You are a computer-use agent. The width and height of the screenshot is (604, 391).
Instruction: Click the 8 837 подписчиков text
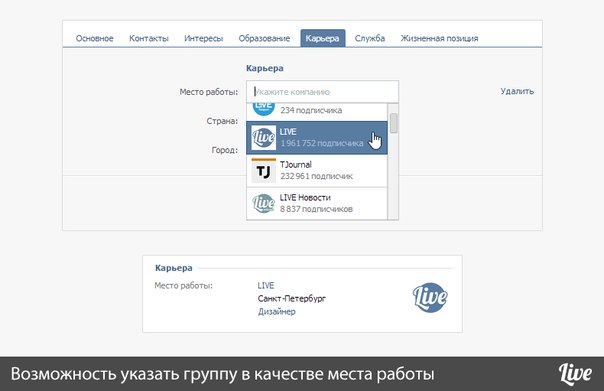pyautogui.click(x=316, y=209)
